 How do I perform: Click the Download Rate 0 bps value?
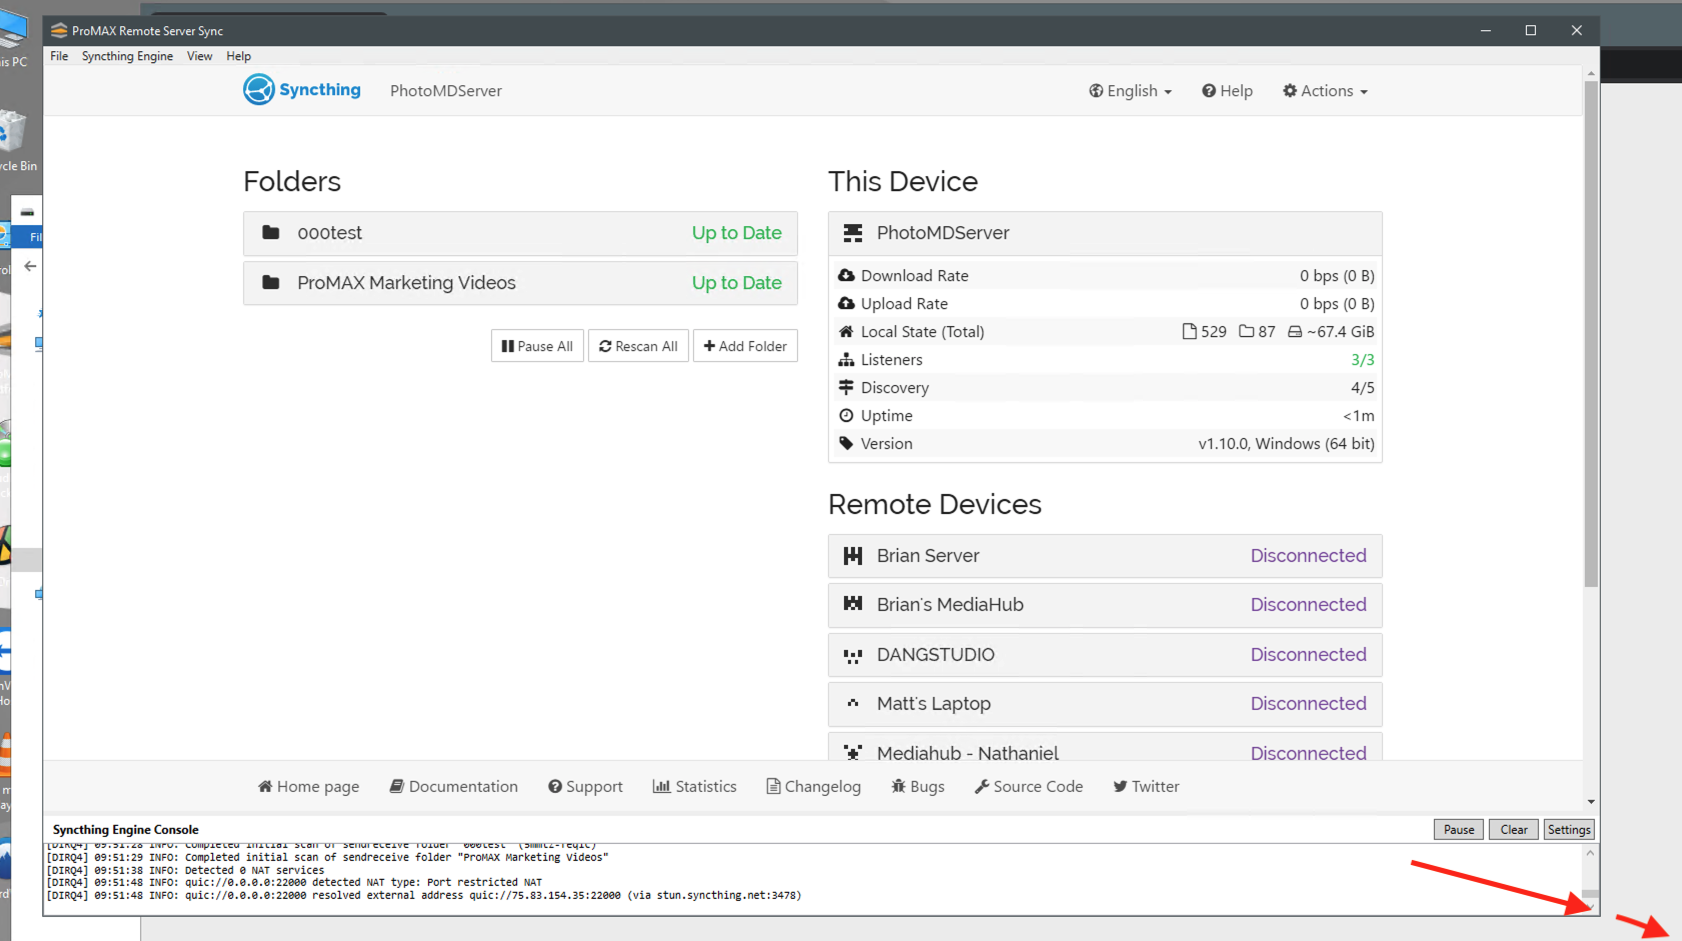coord(1336,276)
